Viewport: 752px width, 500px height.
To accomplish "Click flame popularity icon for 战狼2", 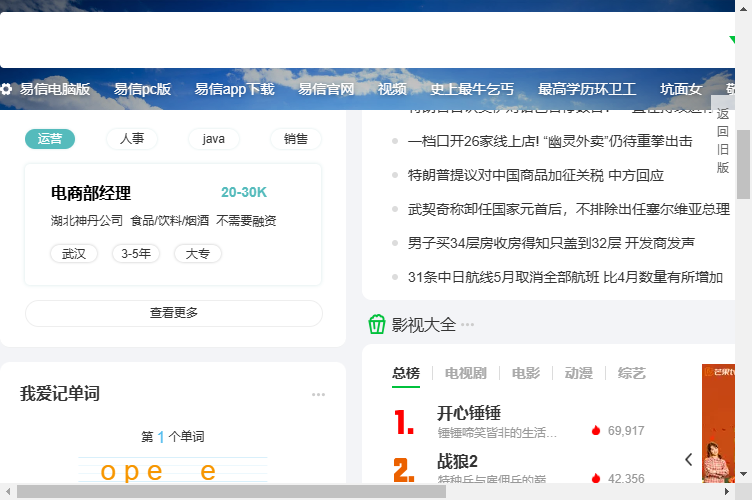I will coord(596,478).
